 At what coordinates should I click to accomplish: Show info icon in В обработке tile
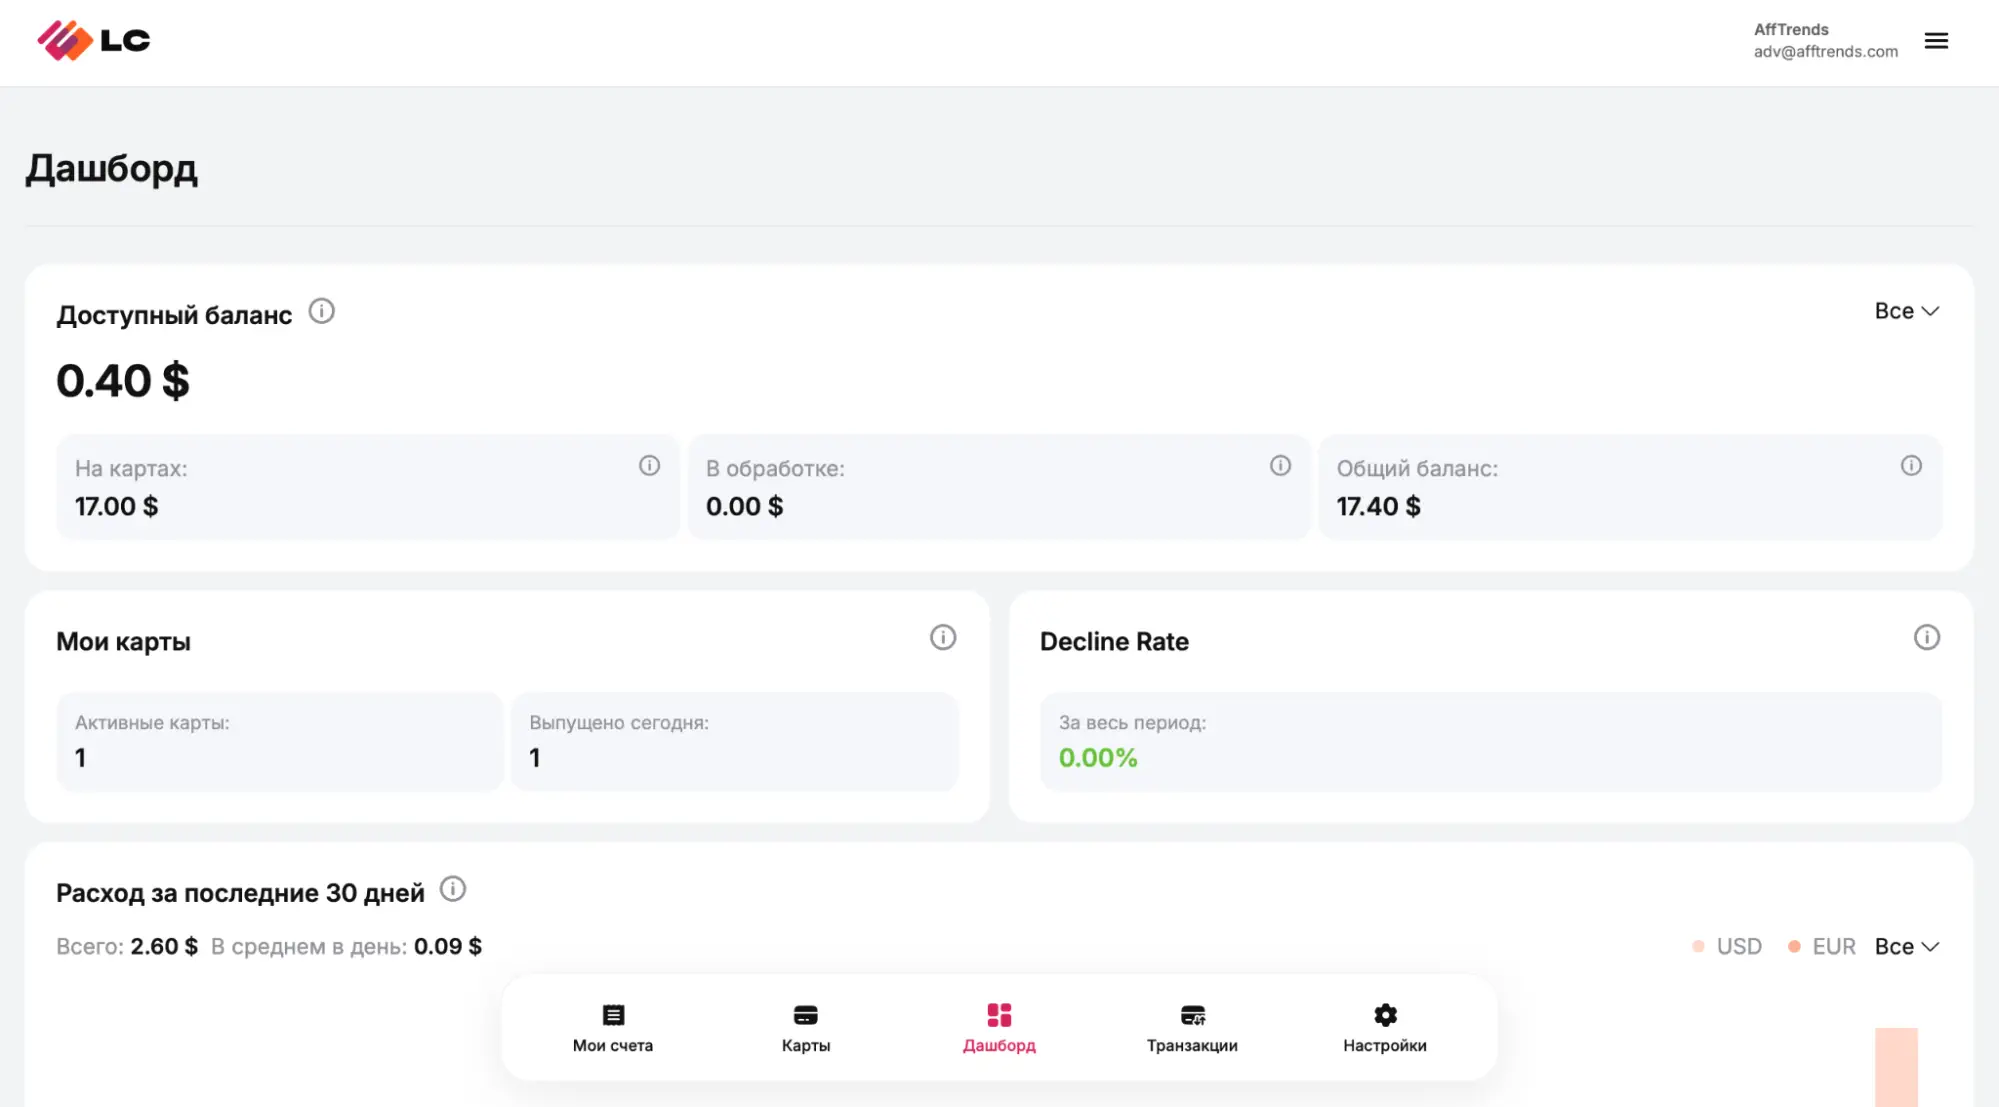point(1280,466)
